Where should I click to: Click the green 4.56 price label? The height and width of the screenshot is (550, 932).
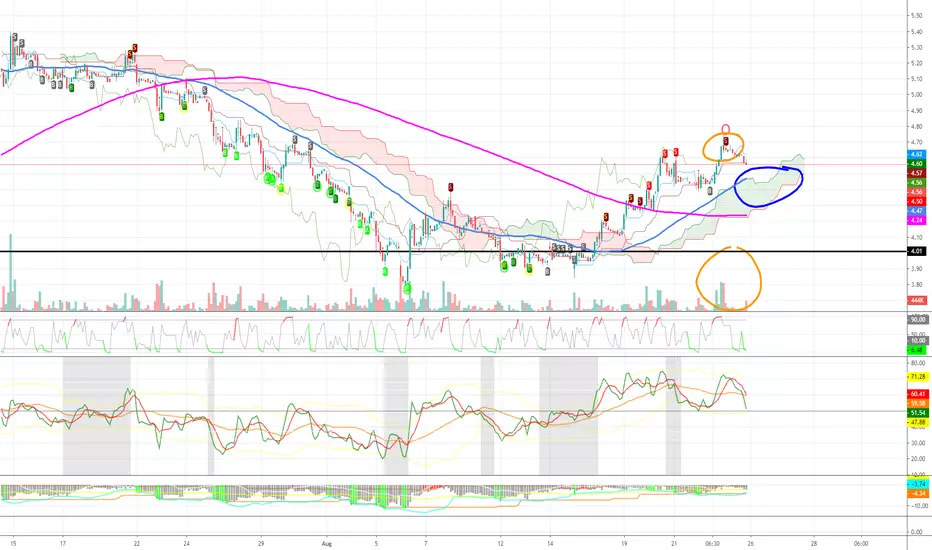[916, 183]
